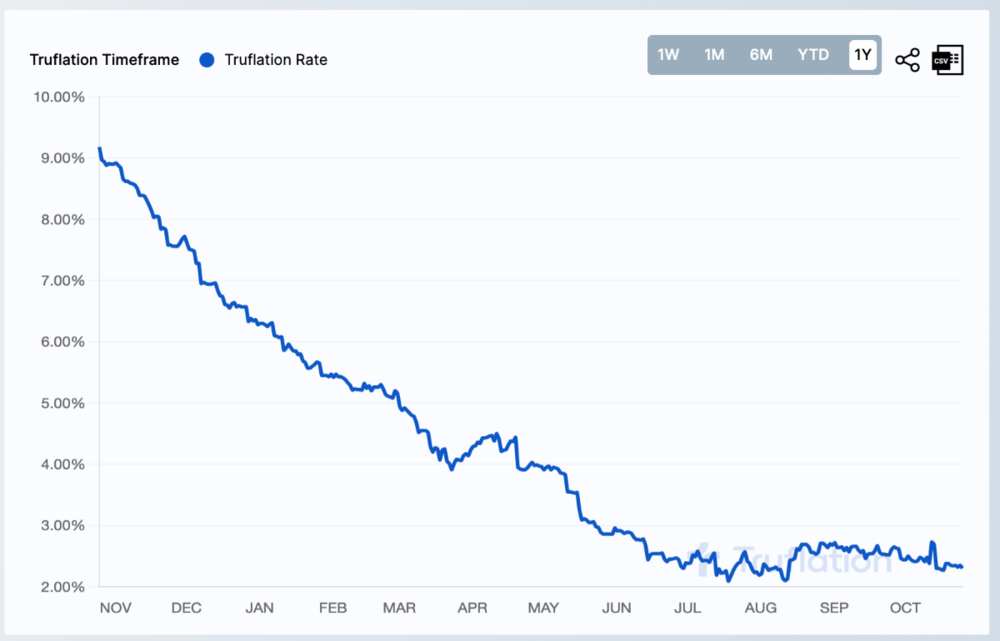
Task: Click the Truflation Rate legend label
Action: coord(276,60)
